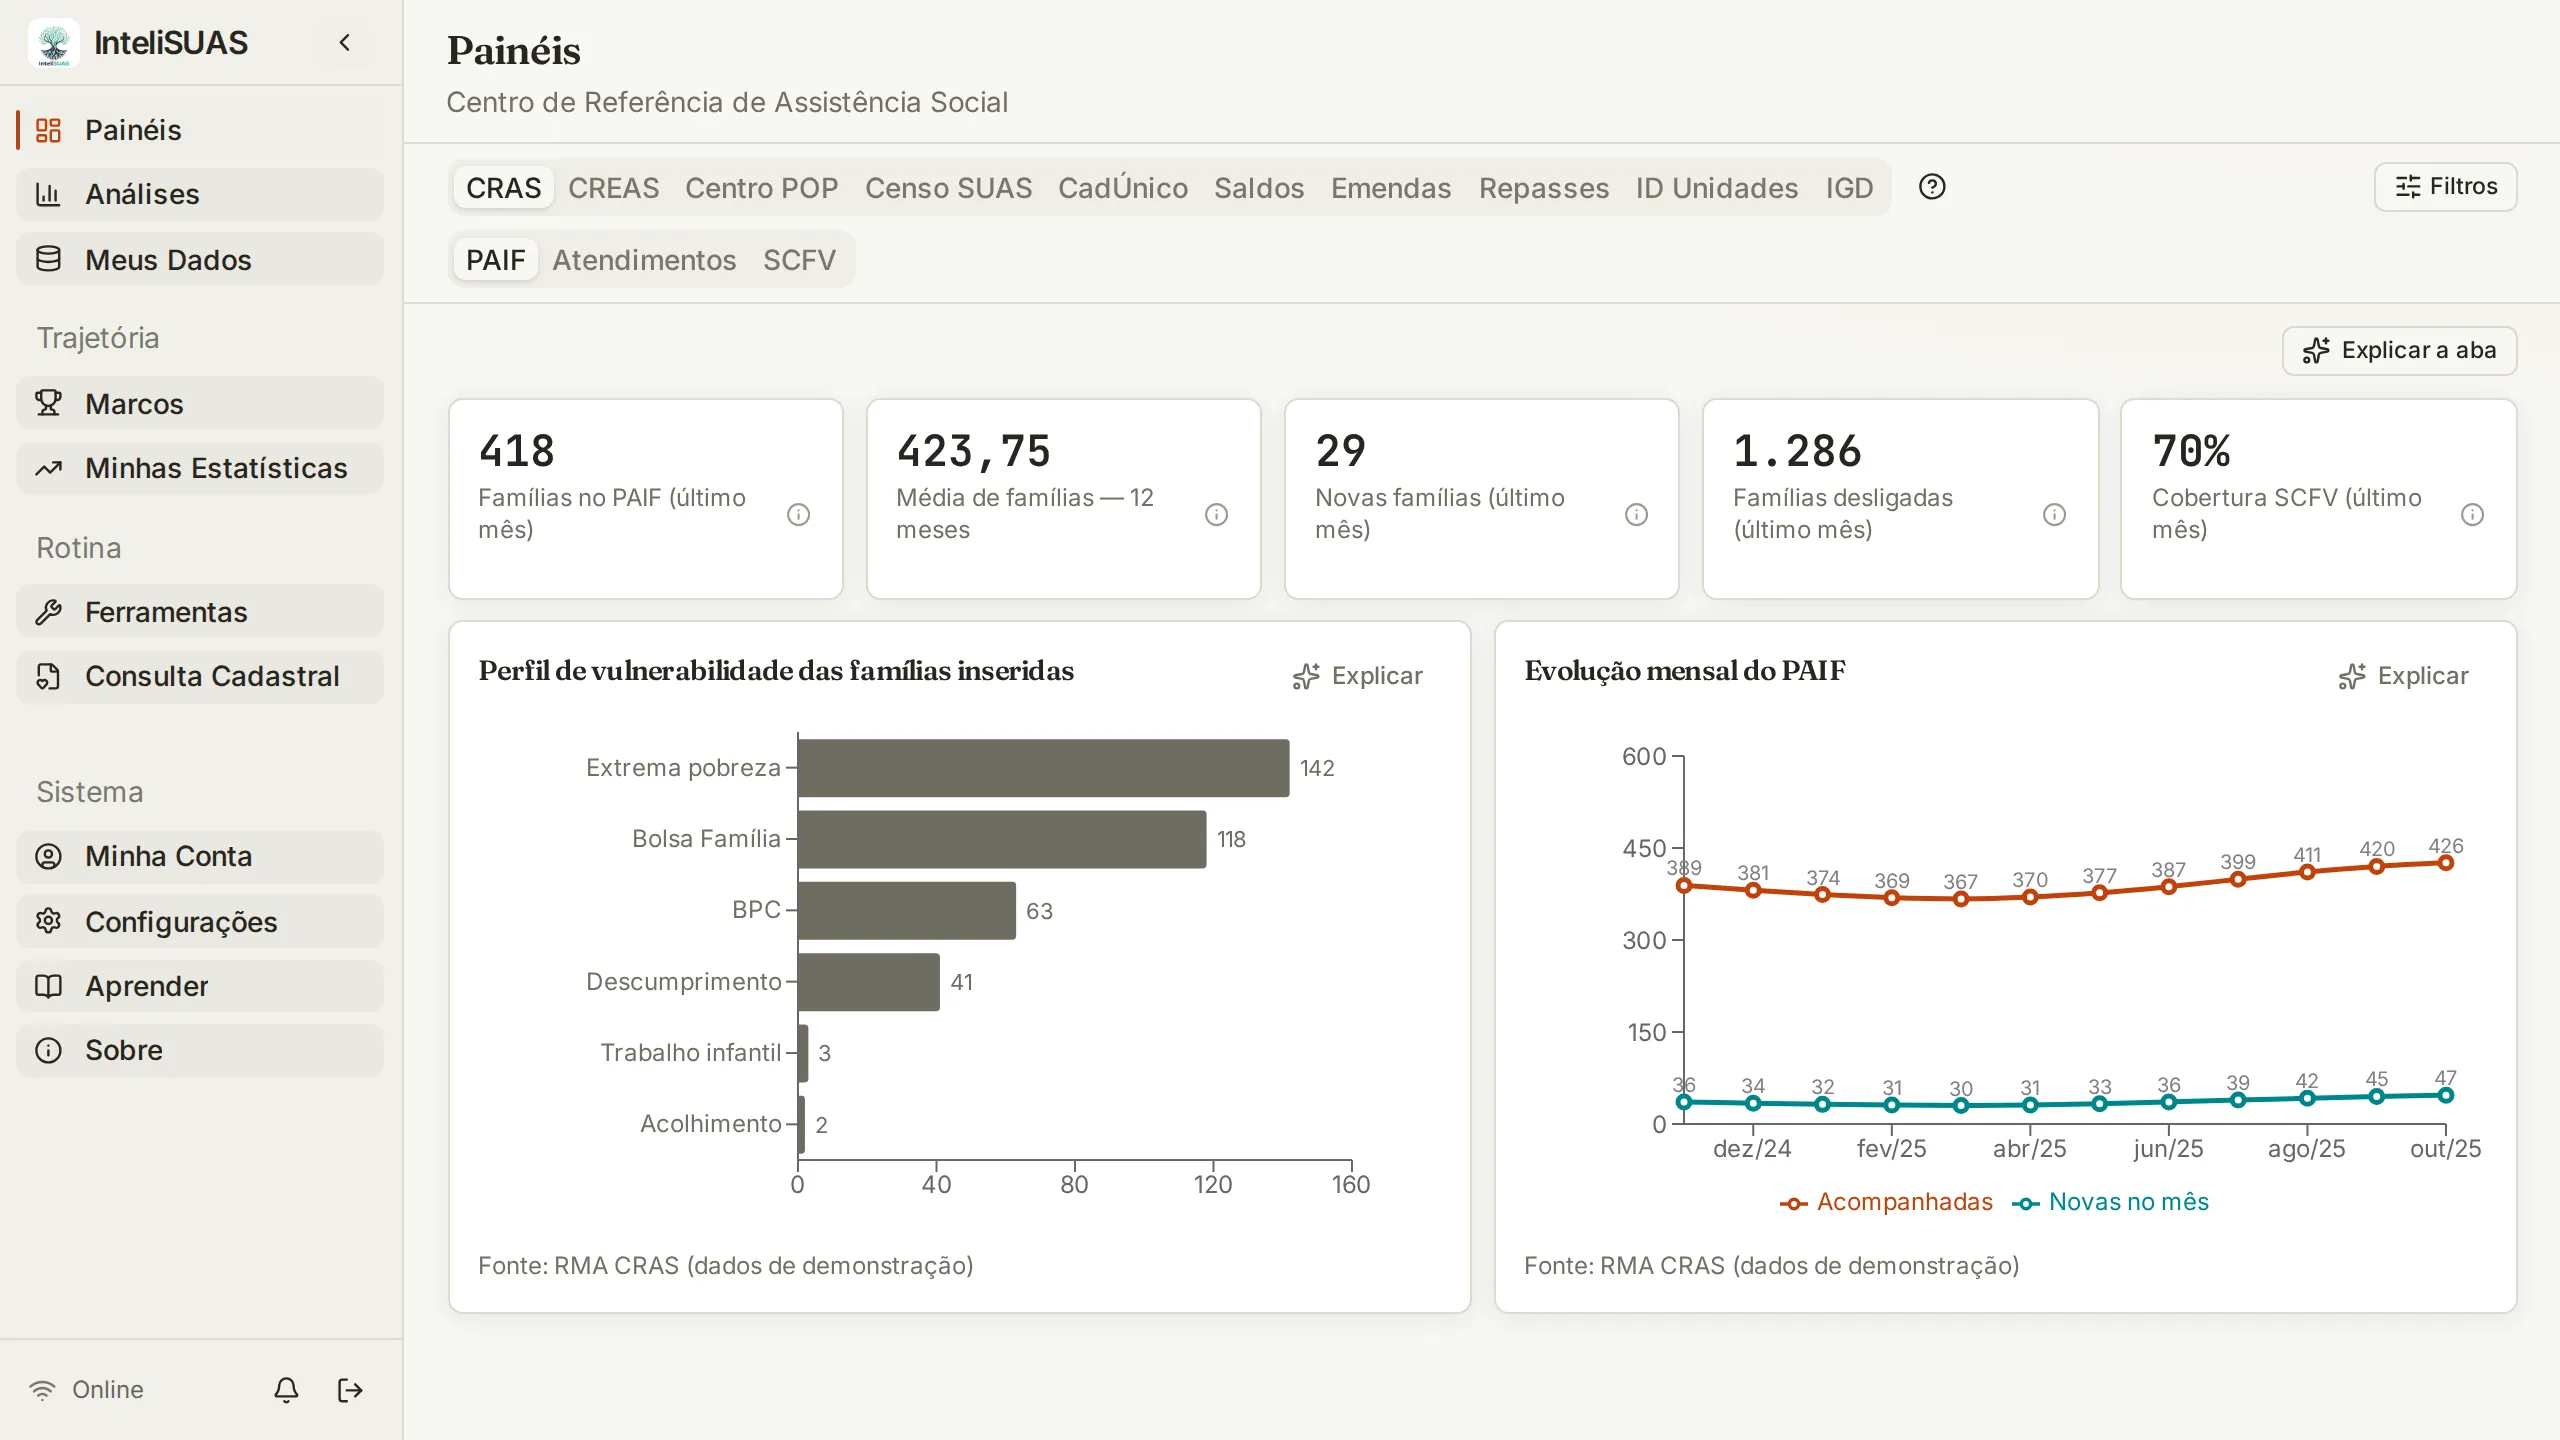Click Explicar a aba button
2560x1440 pixels.
(2399, 351)
